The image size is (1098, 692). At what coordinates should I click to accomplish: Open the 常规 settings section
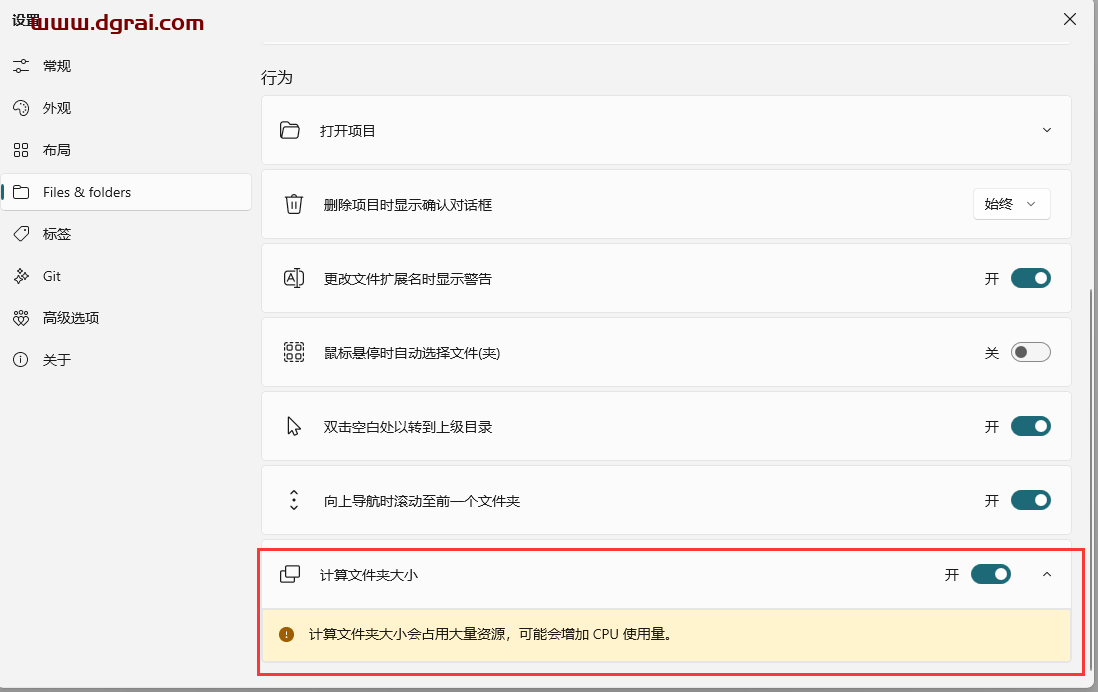[126, 66]
